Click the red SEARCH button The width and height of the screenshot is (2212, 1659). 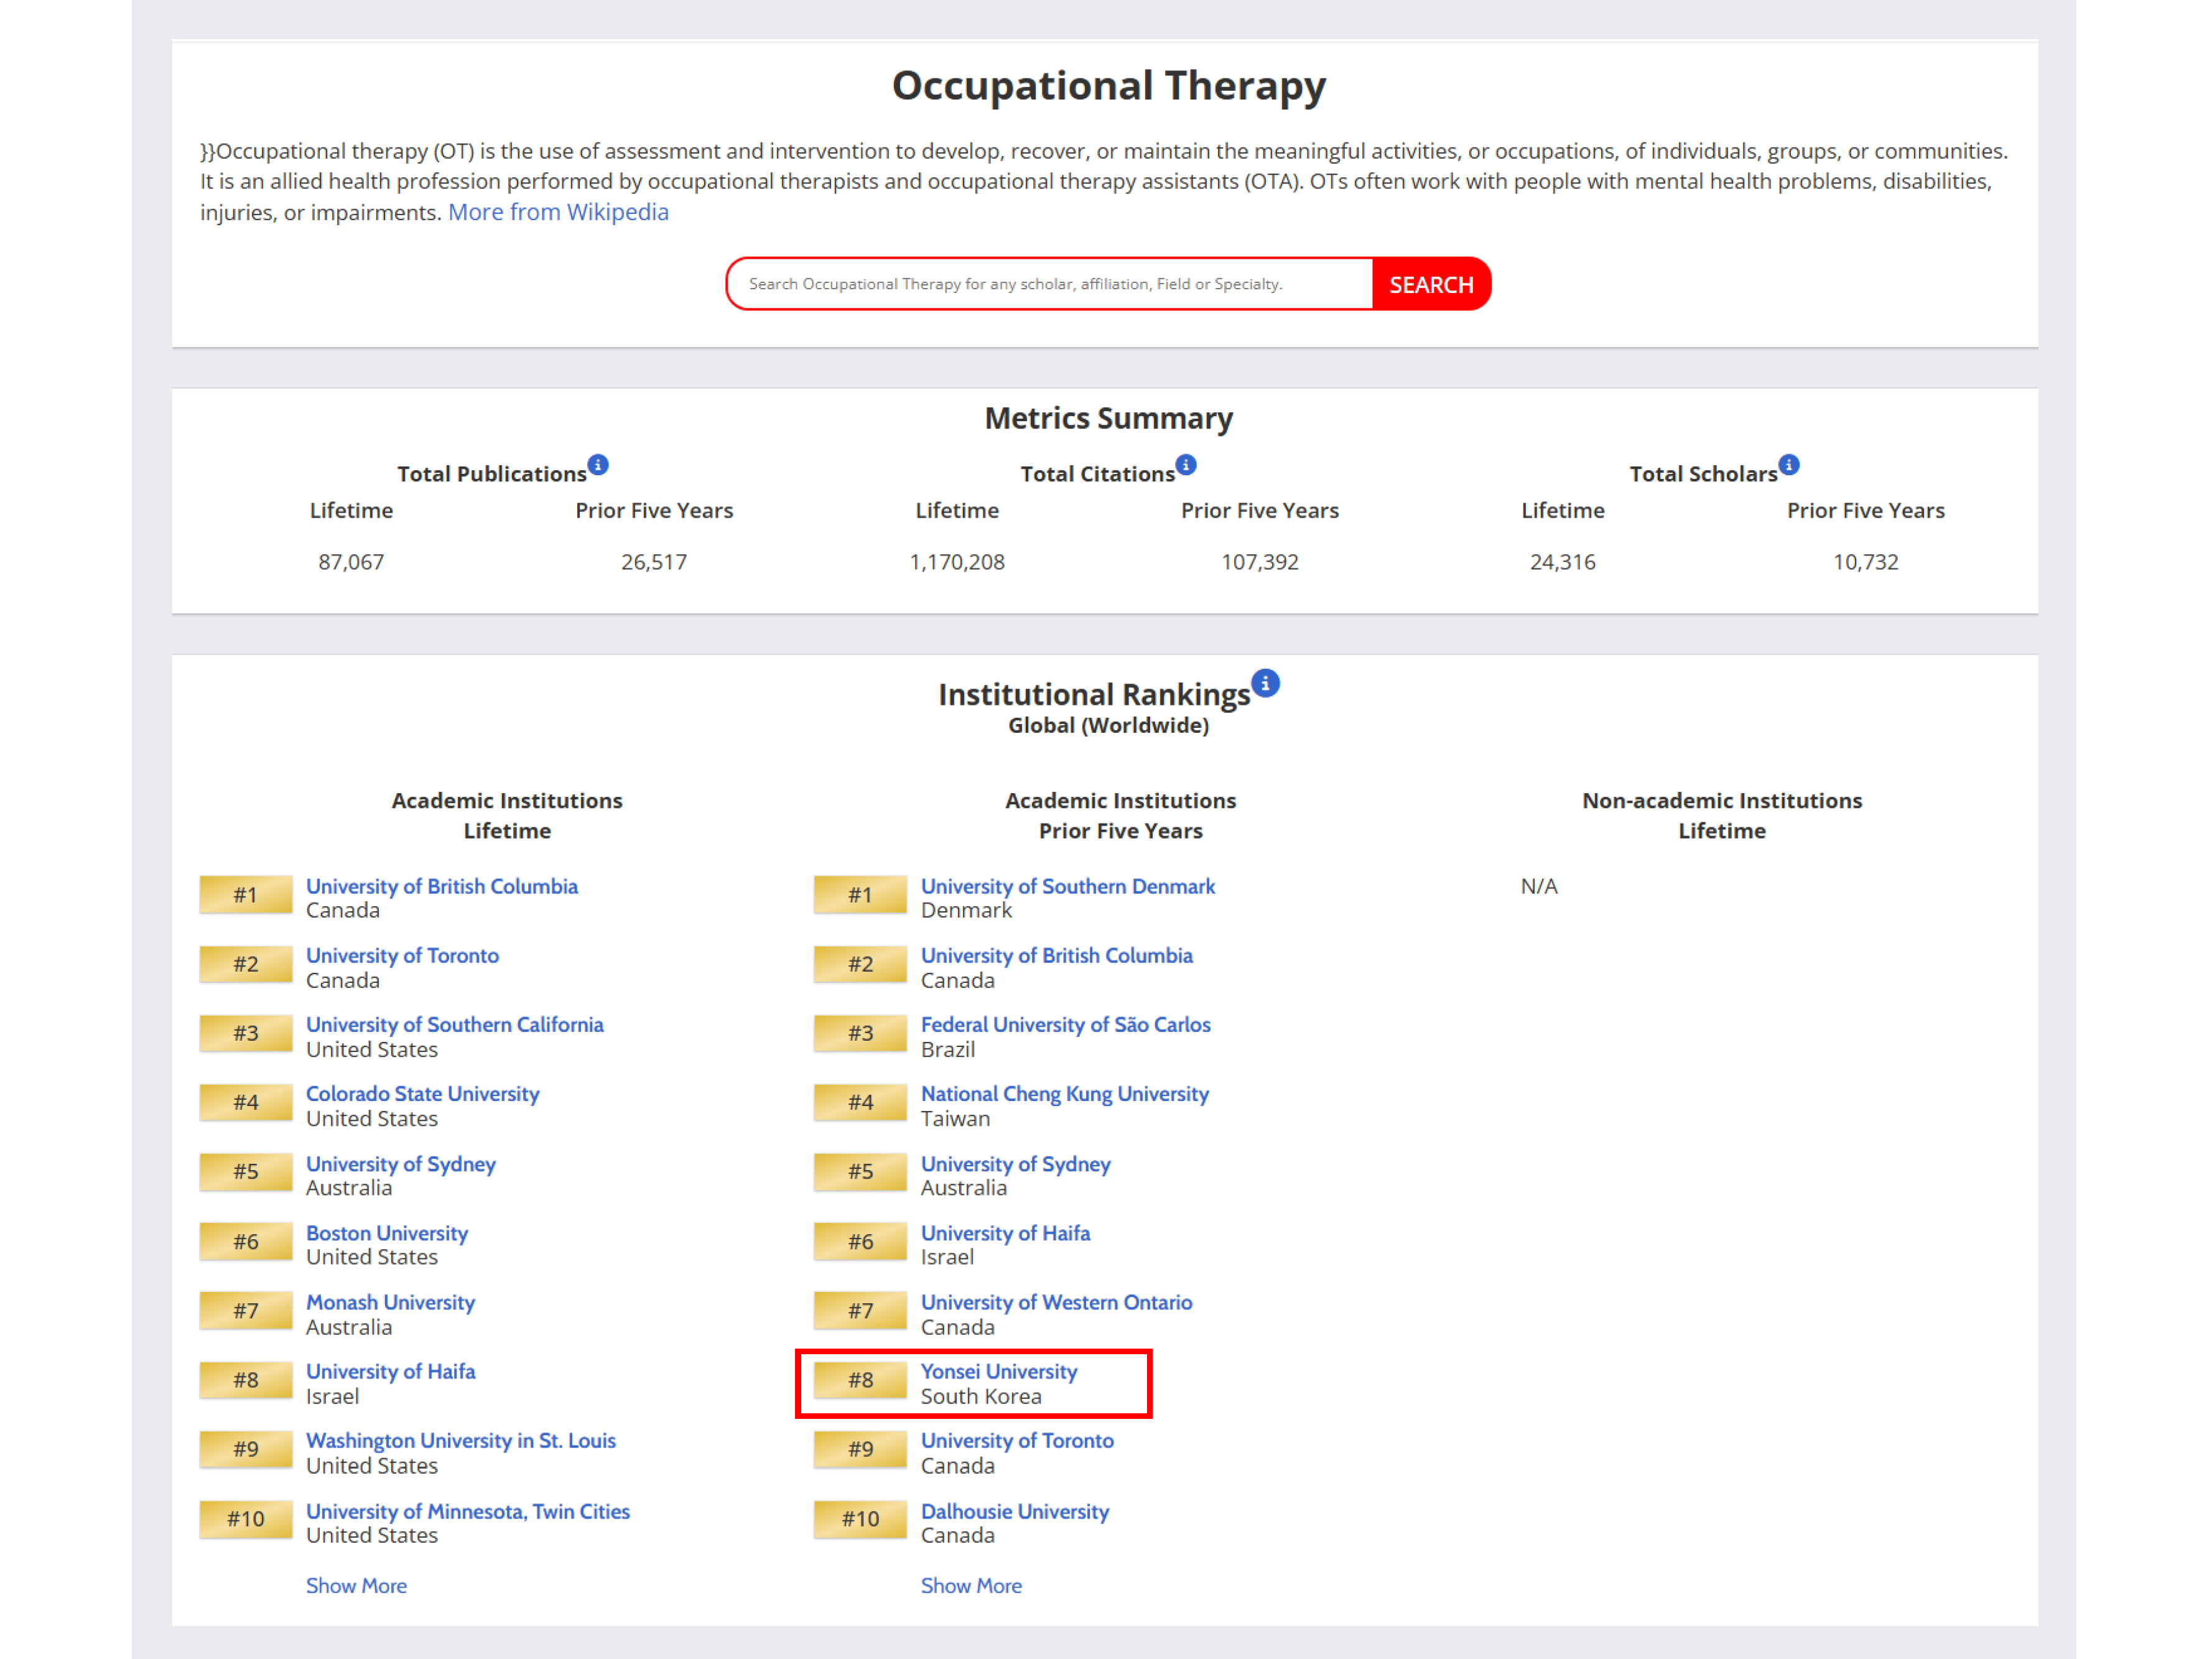(1431, 285)
